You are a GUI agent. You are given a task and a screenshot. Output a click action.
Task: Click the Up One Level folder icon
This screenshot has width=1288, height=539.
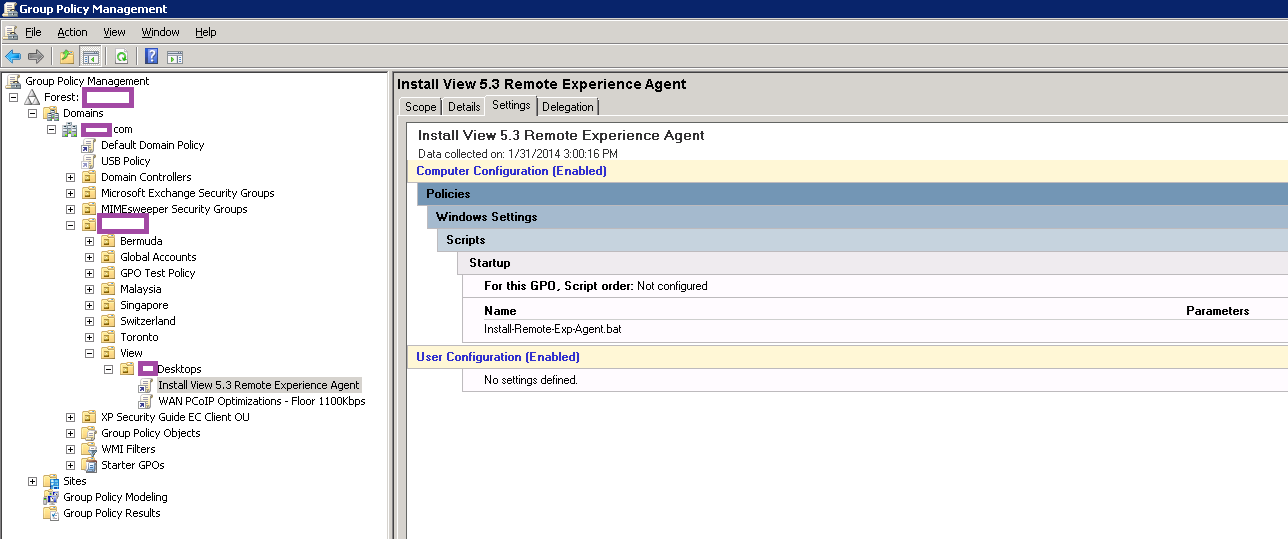tap(66, 56)
